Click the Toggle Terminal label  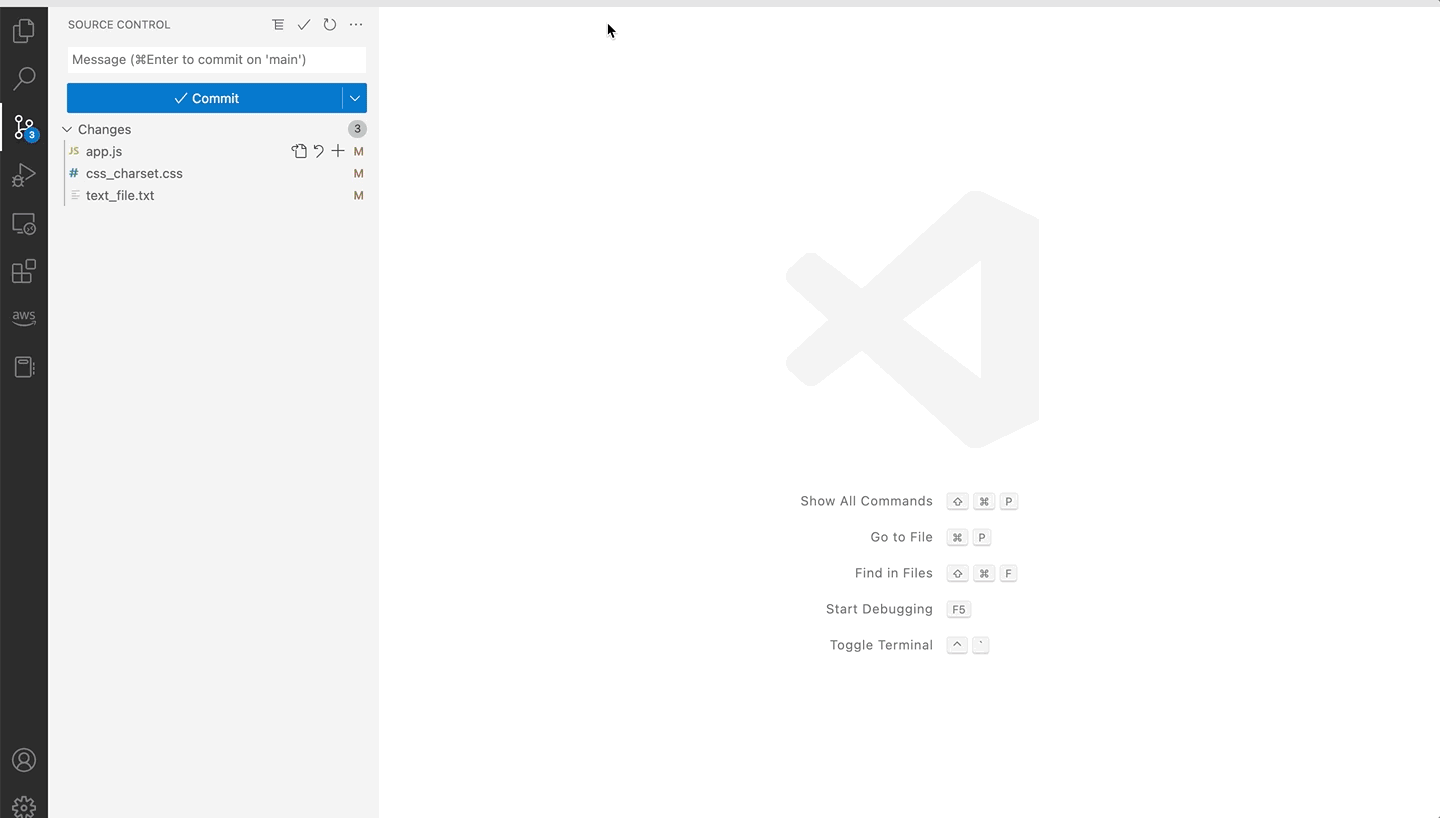click(881, 645)
